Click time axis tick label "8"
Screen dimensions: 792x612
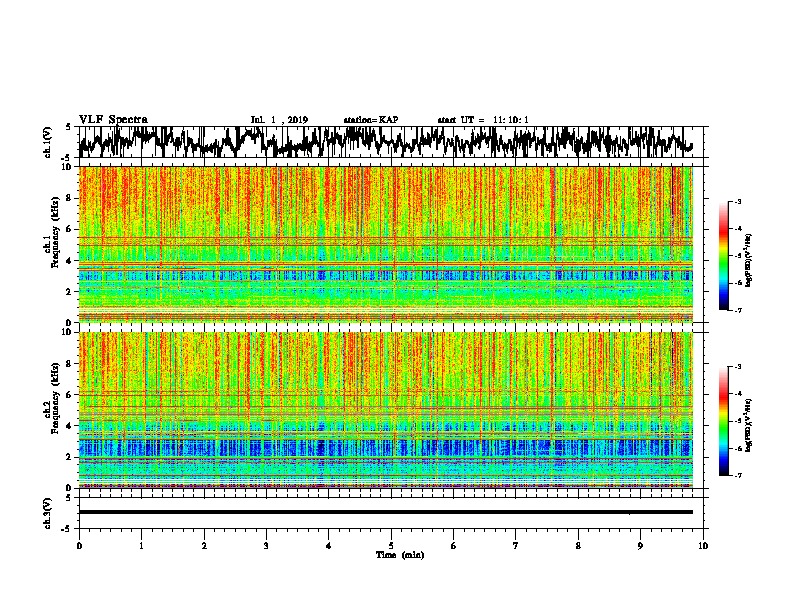click(578, 546)
